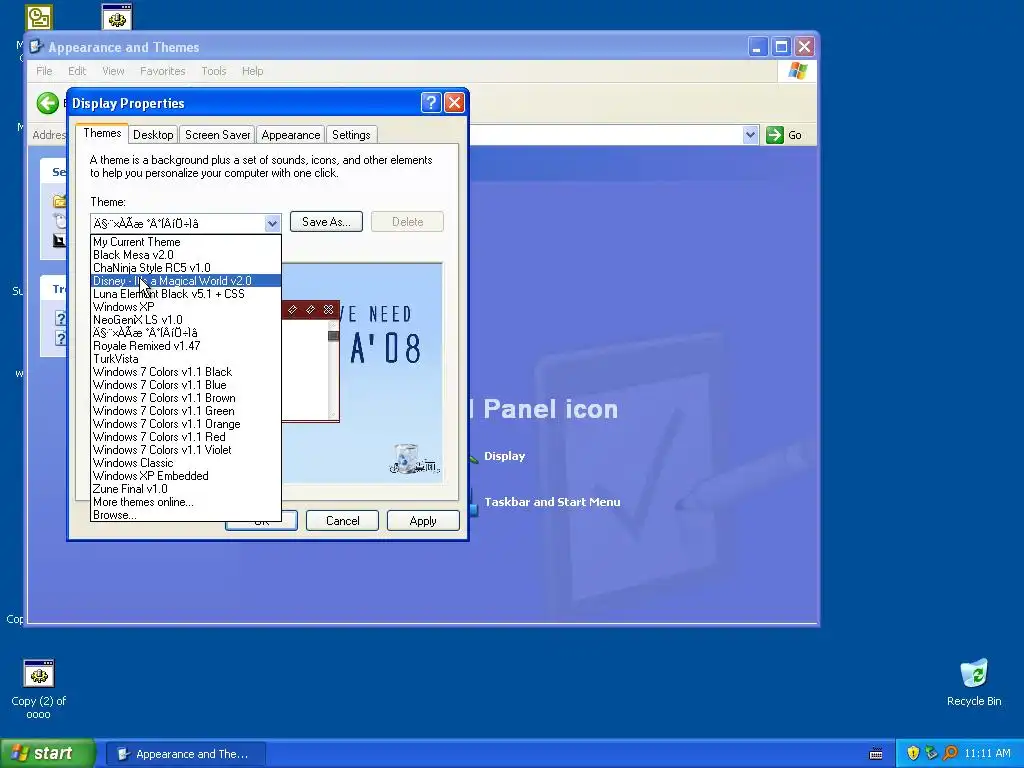Click the network tray icon

point(931,753)
